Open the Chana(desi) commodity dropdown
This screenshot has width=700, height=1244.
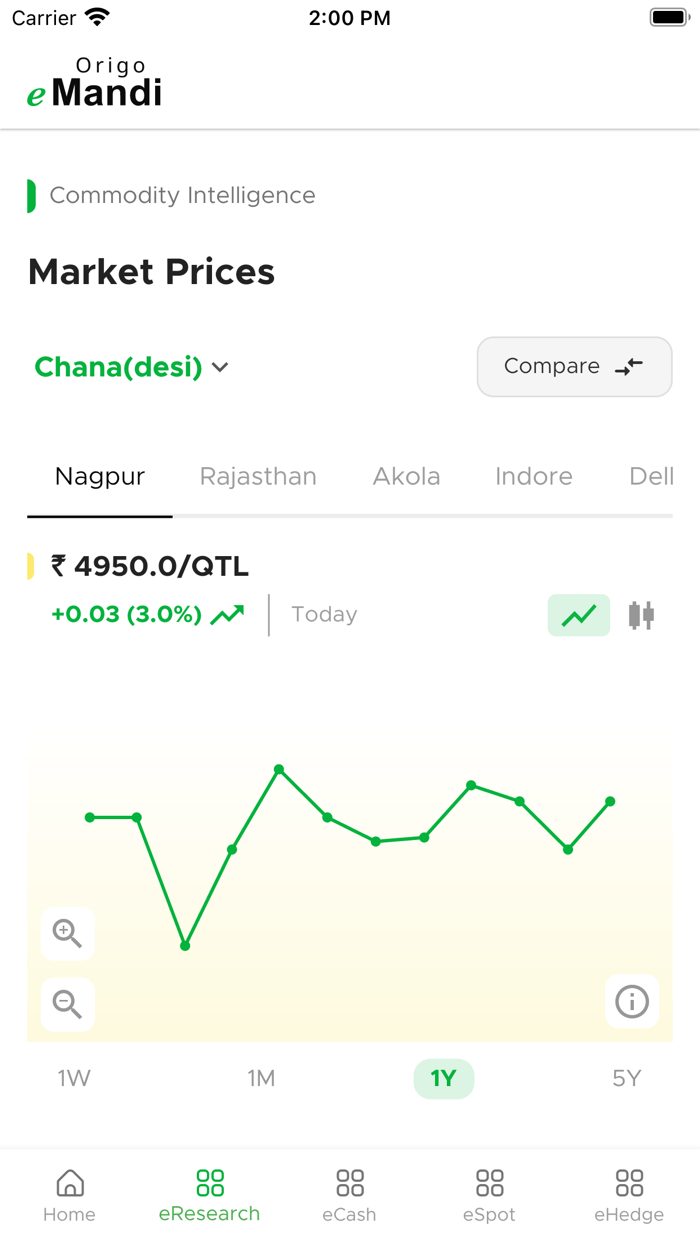(x=132, y=367)
